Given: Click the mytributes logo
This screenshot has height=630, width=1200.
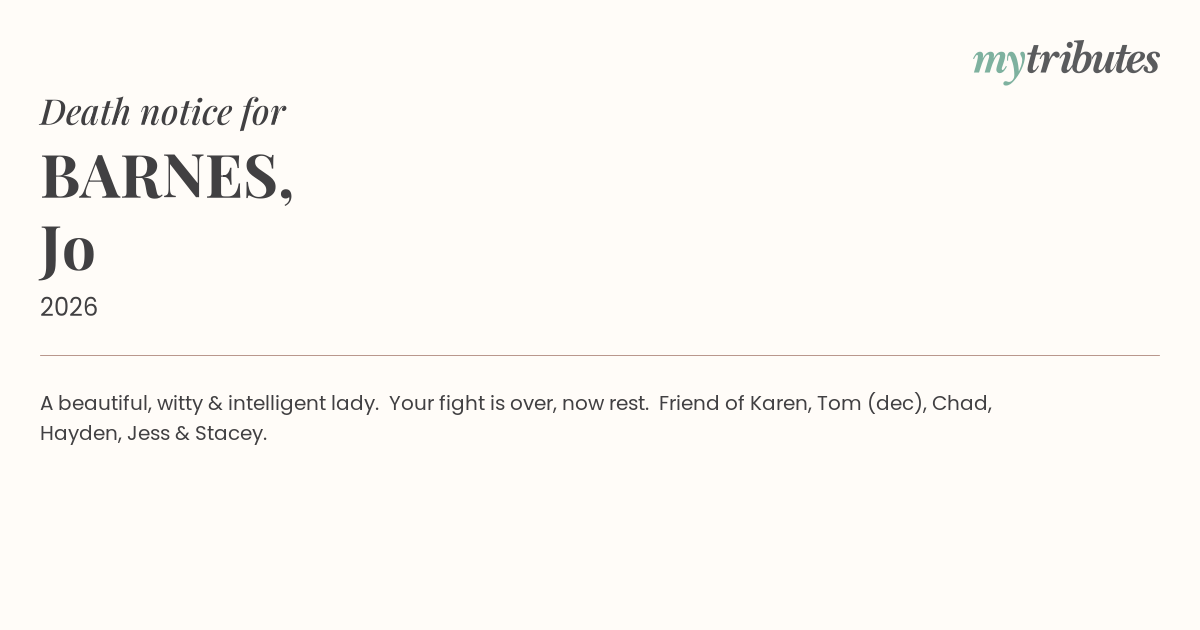Looking at the screenshot, I should point(1066,60).
